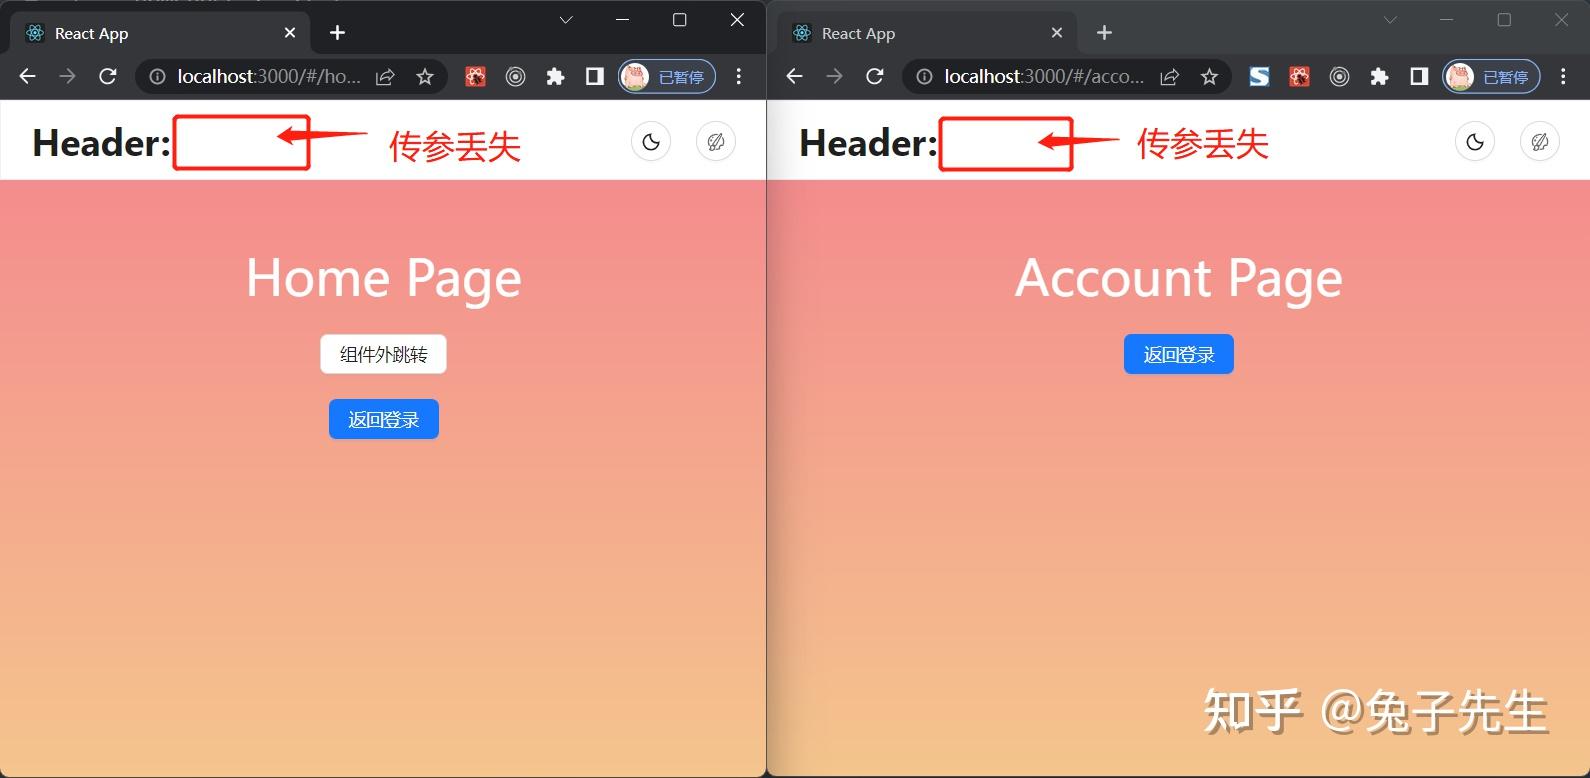Open the blue S extension in Account Page window
The height and width of the screenshot is (778, 1590).
tap(1260, 77)
